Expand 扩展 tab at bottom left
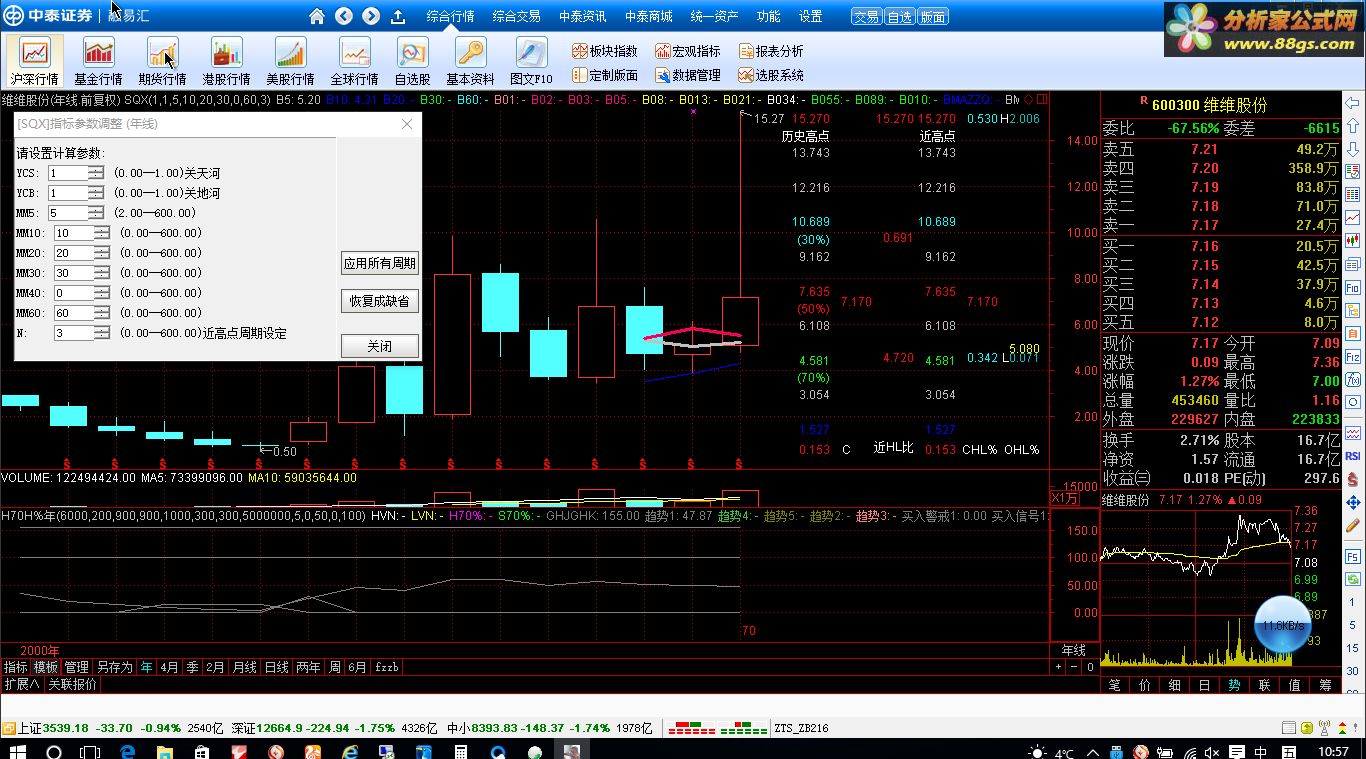Screen dimensions: 1366x759 coord(21,685)
